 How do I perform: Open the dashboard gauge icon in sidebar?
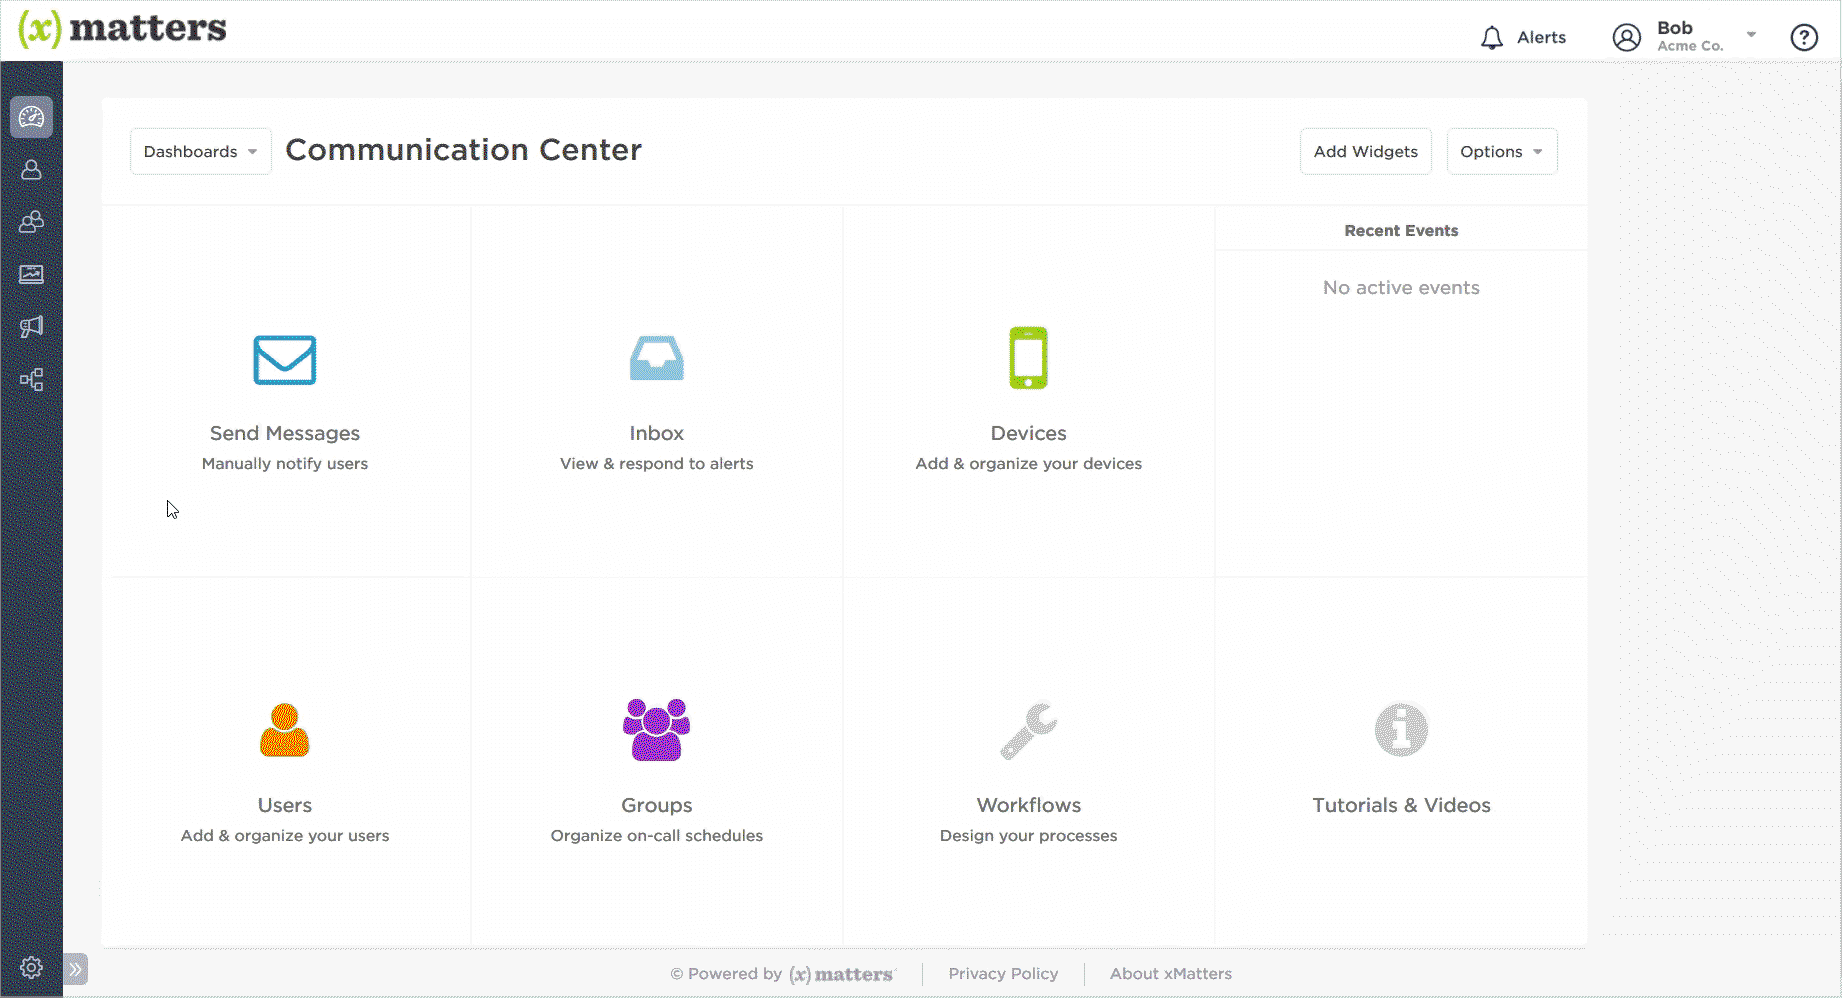31,117
